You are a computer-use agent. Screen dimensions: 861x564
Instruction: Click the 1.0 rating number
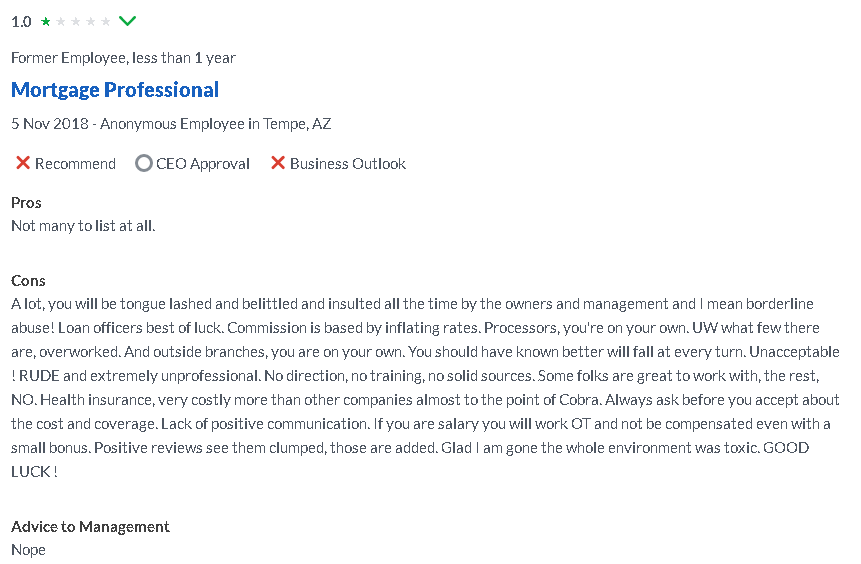pyautogui.click(x=21, y=22)
